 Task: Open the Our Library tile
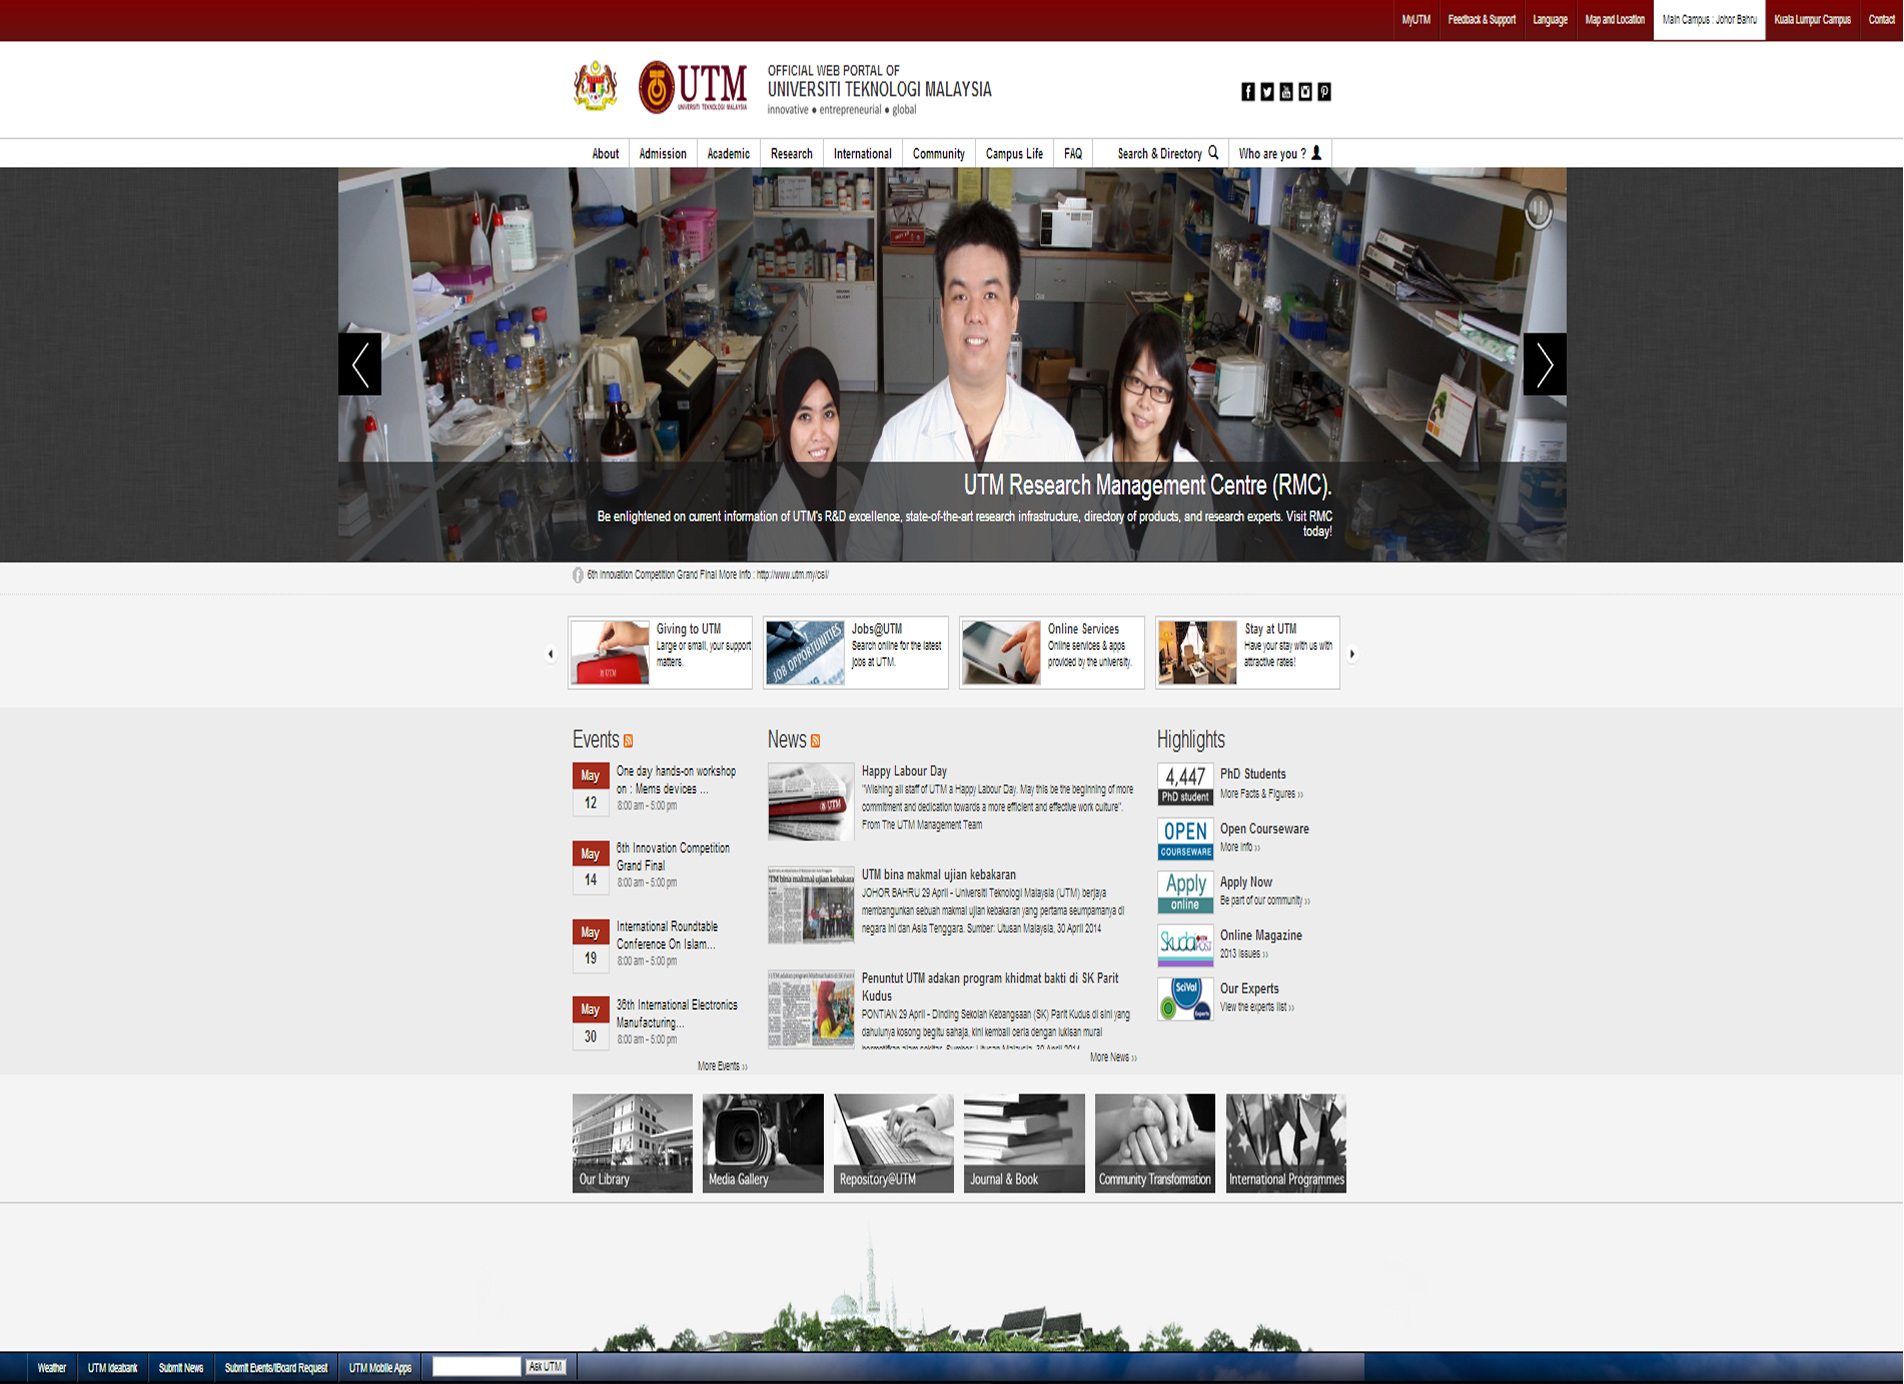point(632,1143)
